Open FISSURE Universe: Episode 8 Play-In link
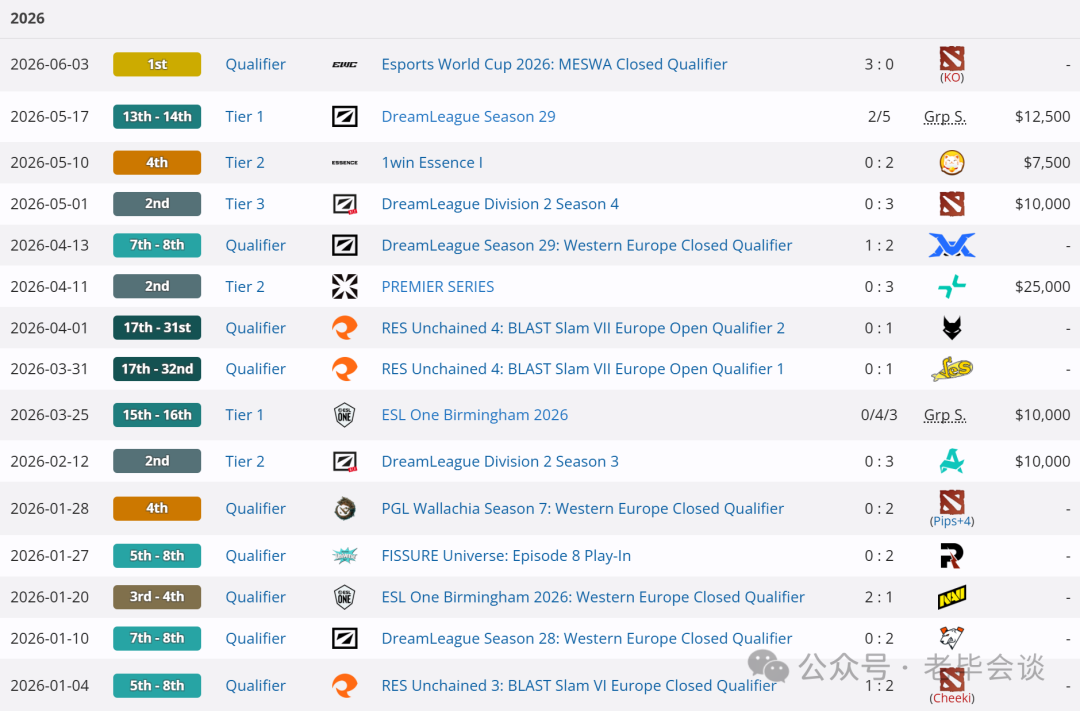This screenshot has height=711, width=1080. point(506,555)
